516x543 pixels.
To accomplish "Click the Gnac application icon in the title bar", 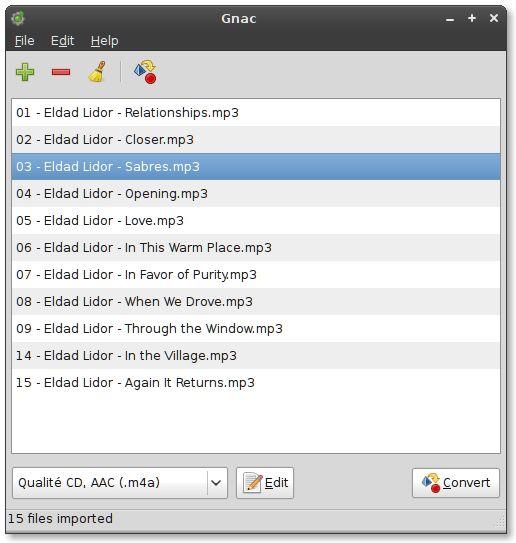I will 18,18.
